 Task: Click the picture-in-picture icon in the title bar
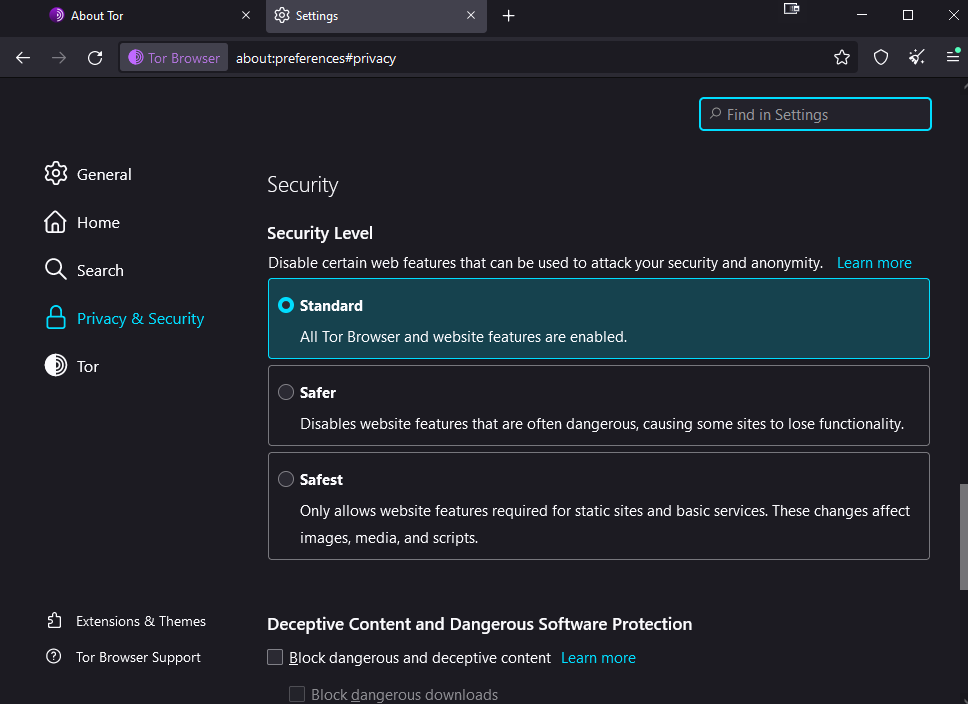pos(791,9)
